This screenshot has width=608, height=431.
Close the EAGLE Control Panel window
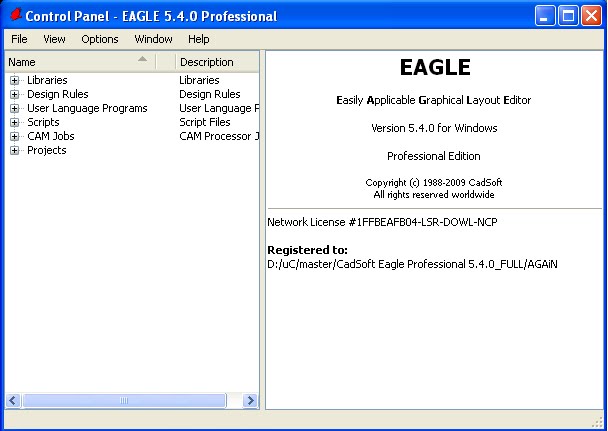pos(591,16)
